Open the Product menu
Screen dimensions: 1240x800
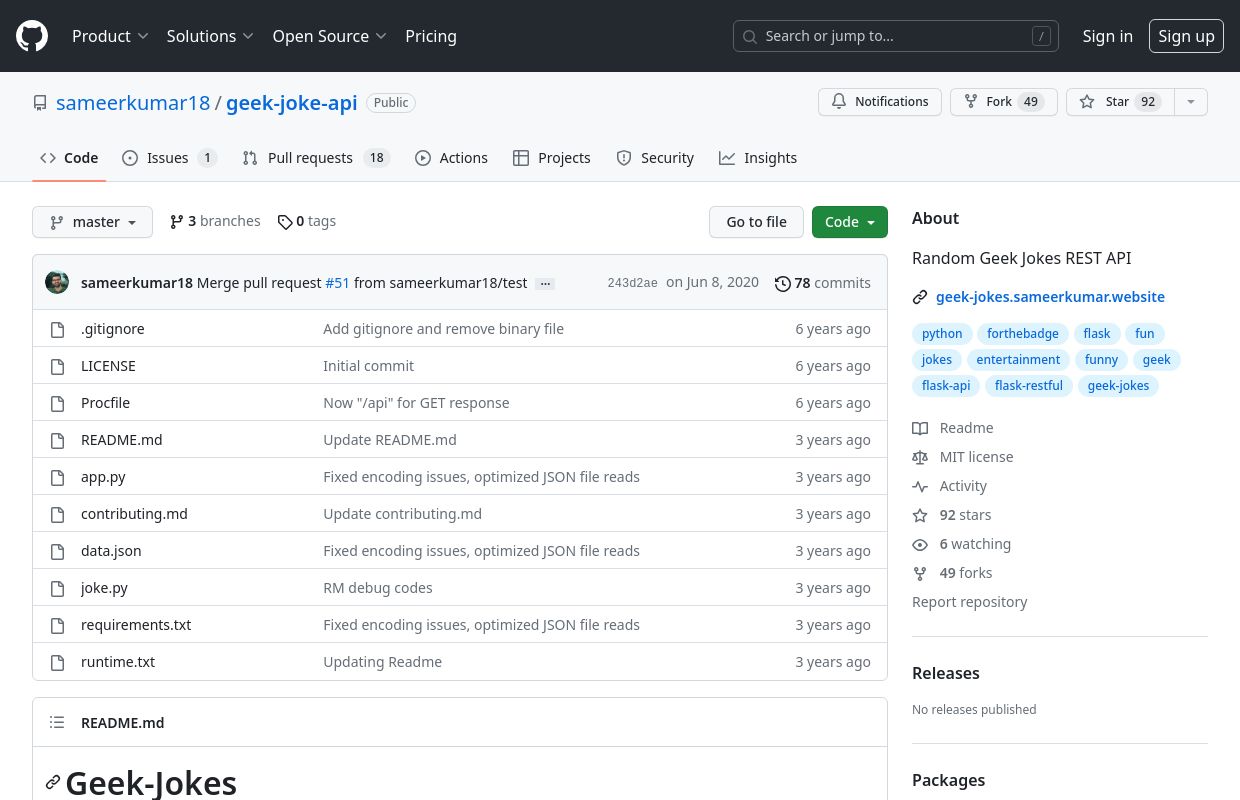tap(110, 36)
